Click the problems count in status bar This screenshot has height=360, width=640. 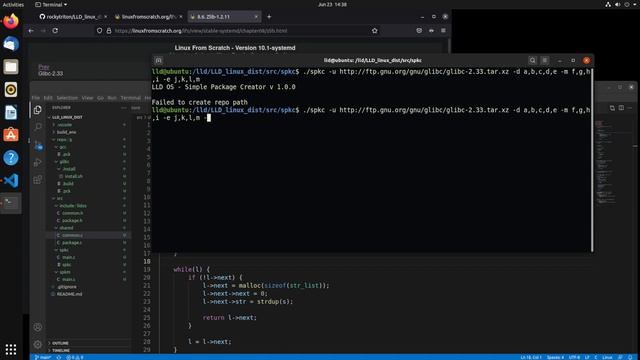[75, 357]
